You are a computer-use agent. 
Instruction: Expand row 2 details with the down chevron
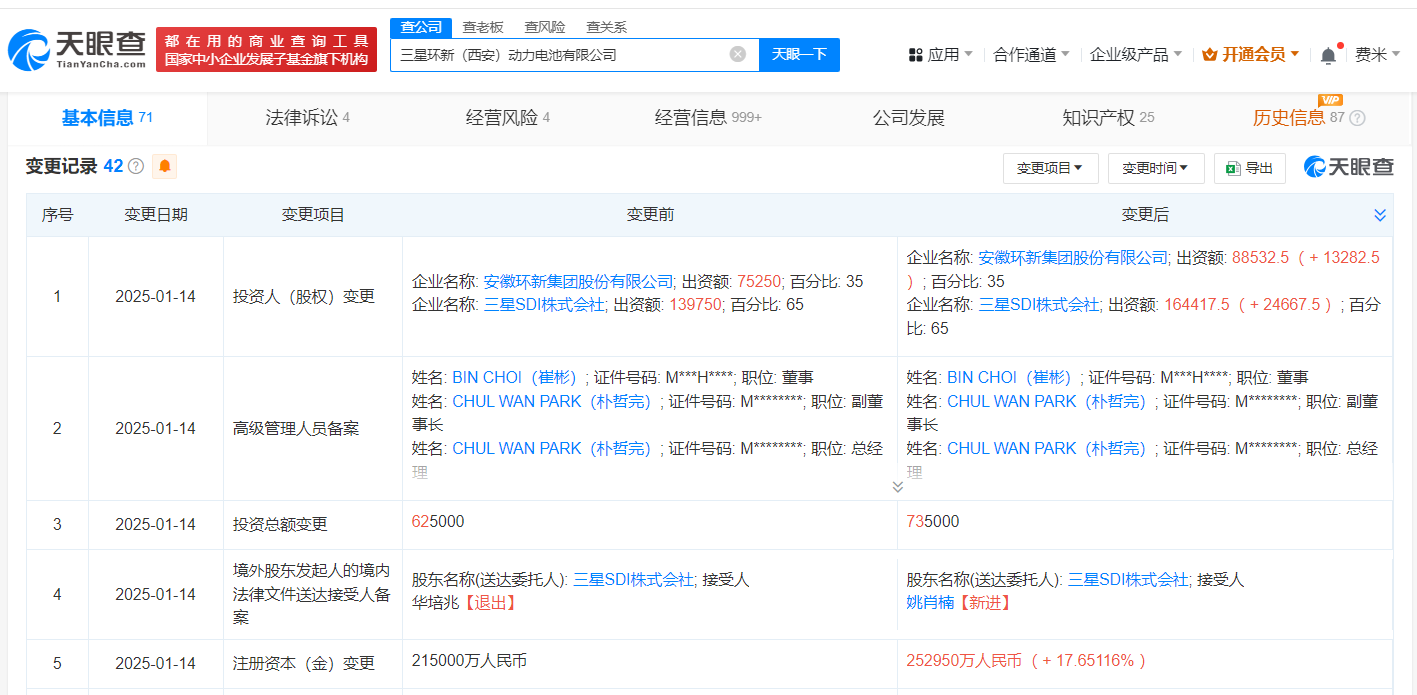click(x=897, y=487)
